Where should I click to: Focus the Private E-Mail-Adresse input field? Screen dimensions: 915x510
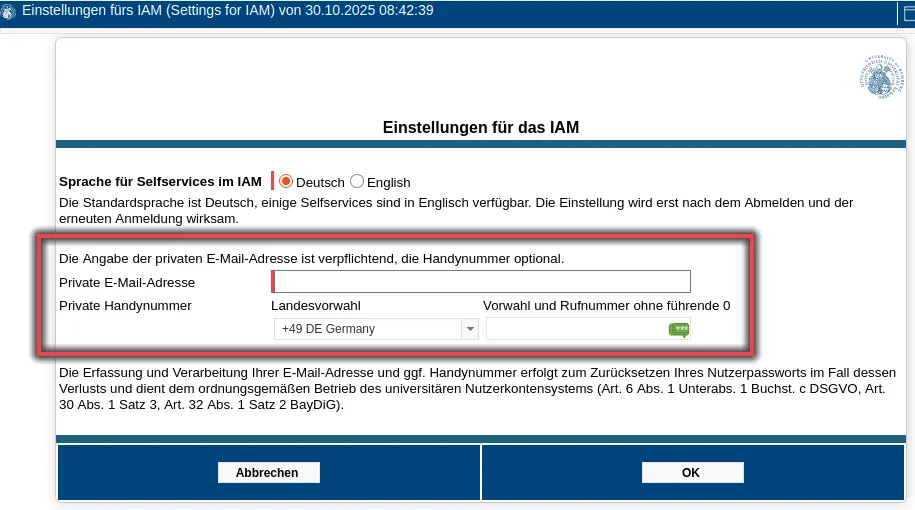pyautogui.click(x=481, y=282)
